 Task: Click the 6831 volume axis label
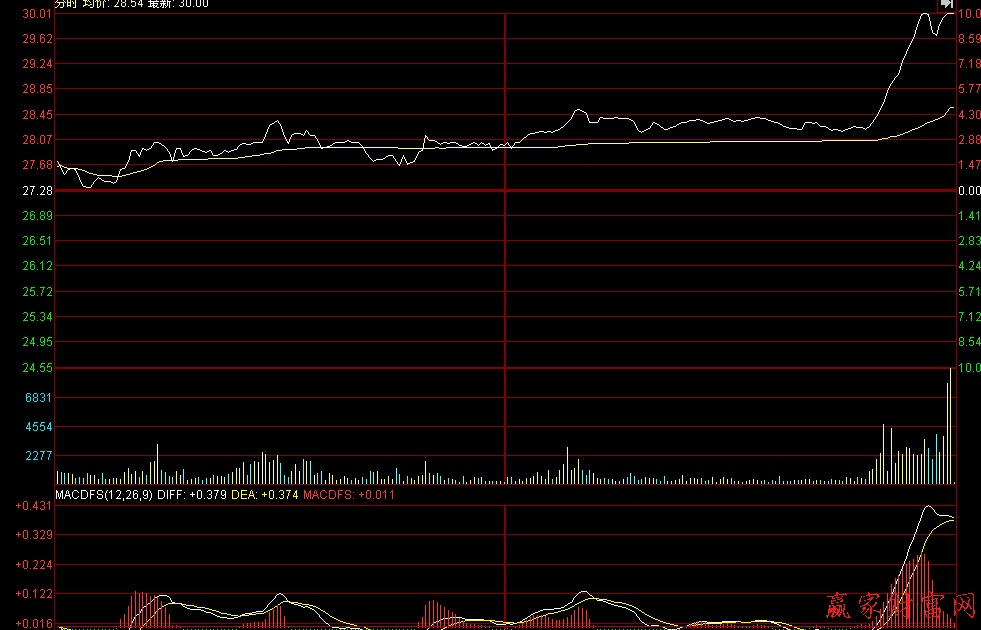point(39,397)
